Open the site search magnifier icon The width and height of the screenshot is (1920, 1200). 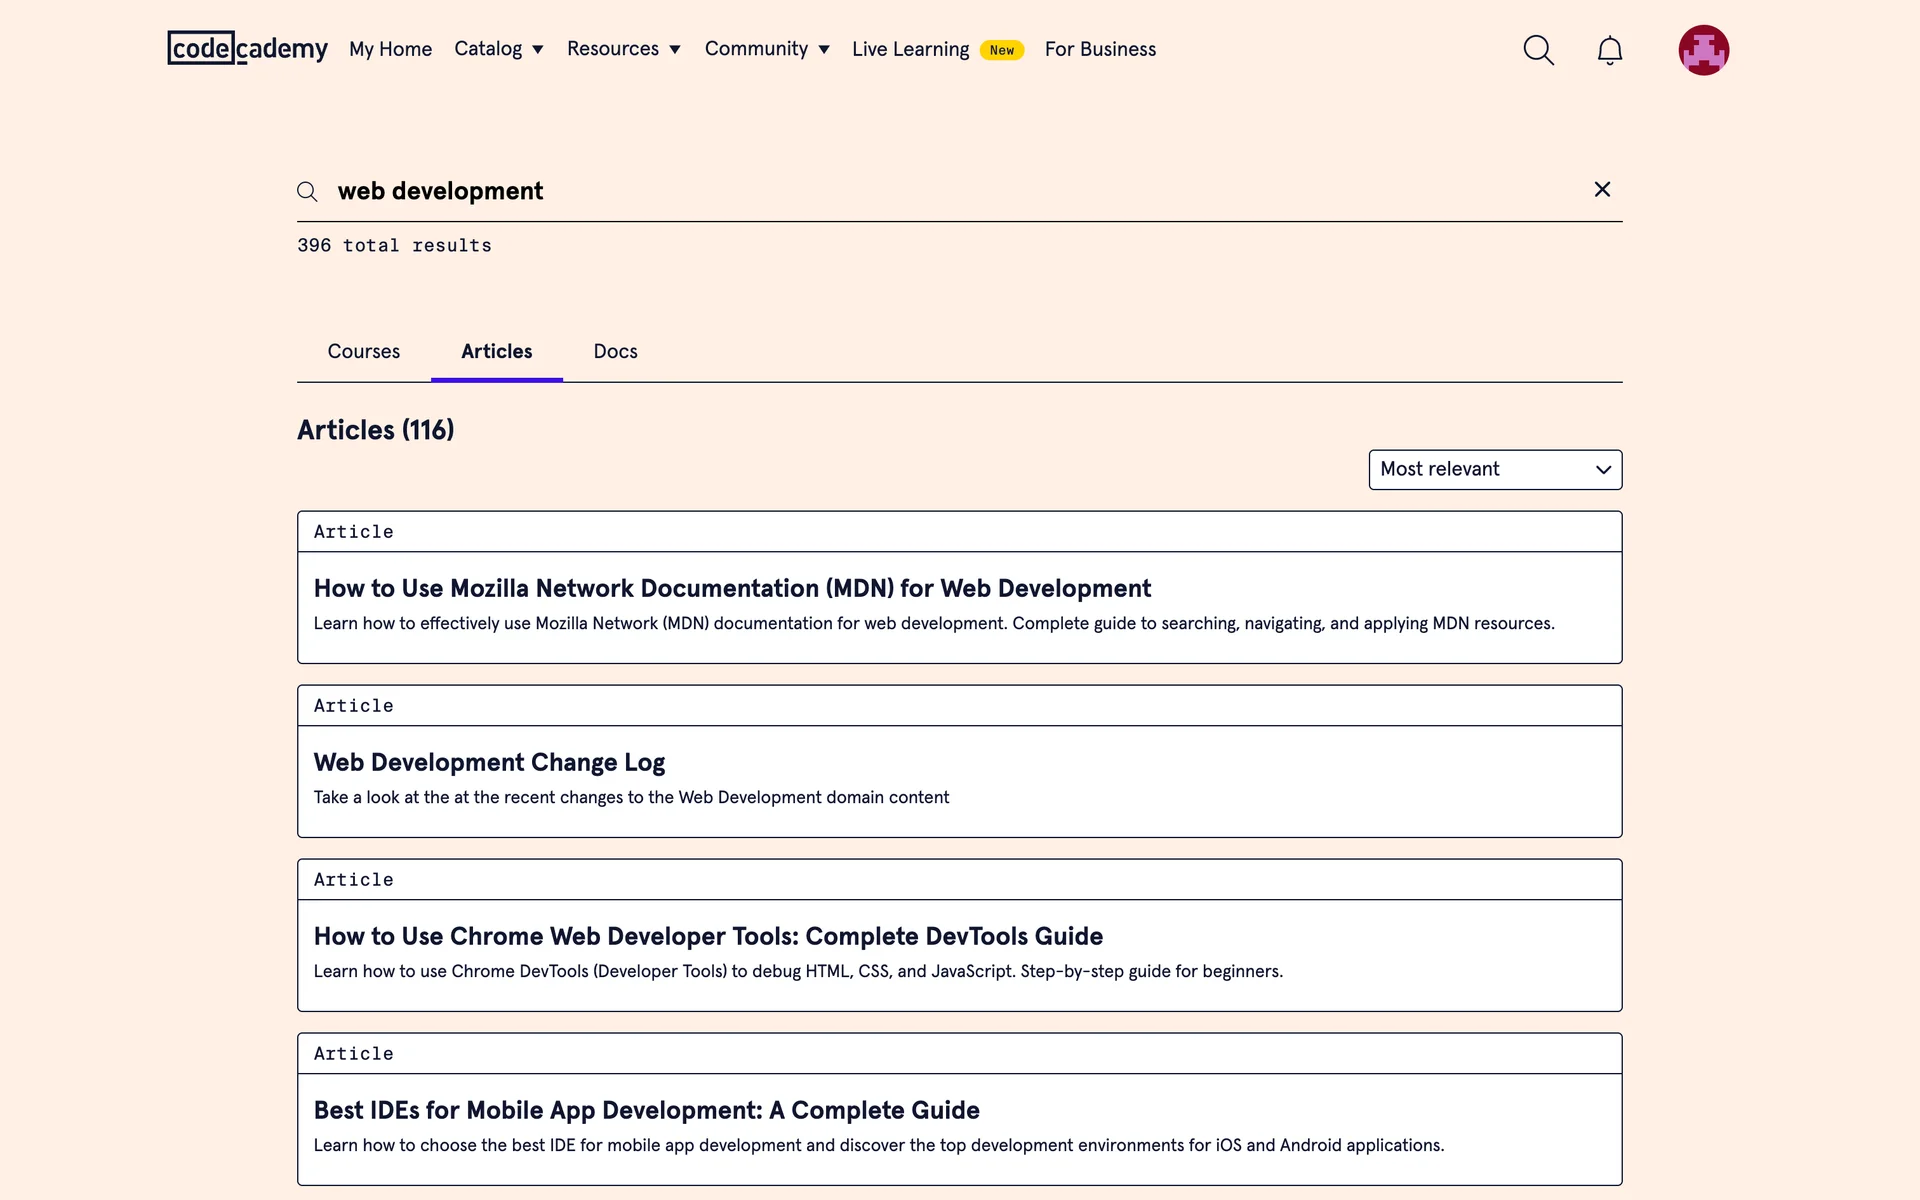1538,50
